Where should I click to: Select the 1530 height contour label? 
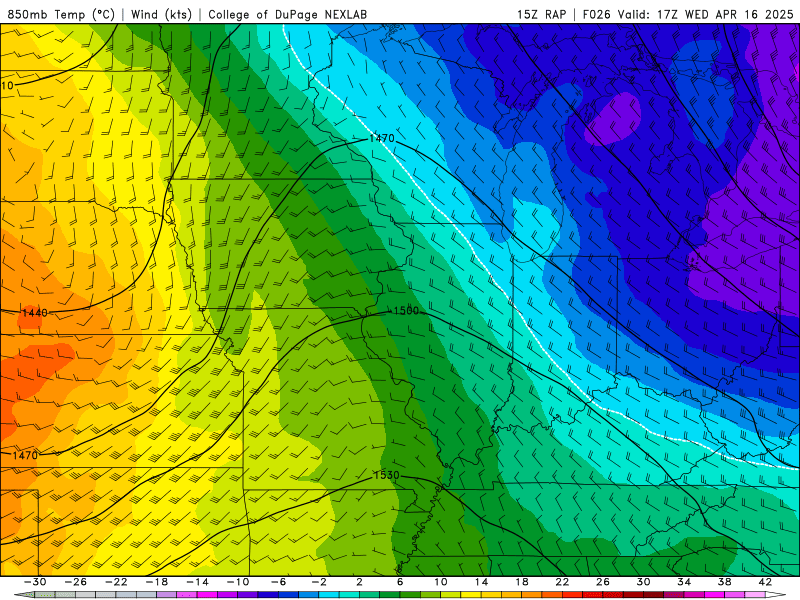tap(386, 475)
